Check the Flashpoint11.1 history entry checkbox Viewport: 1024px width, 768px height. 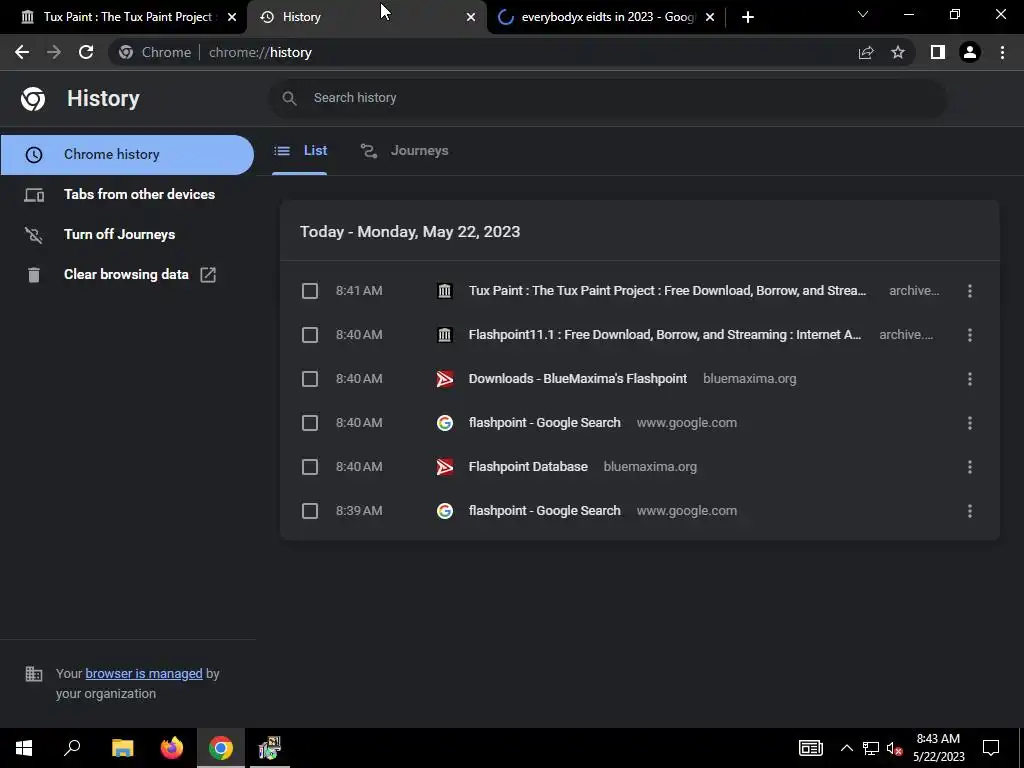(310, 335)
